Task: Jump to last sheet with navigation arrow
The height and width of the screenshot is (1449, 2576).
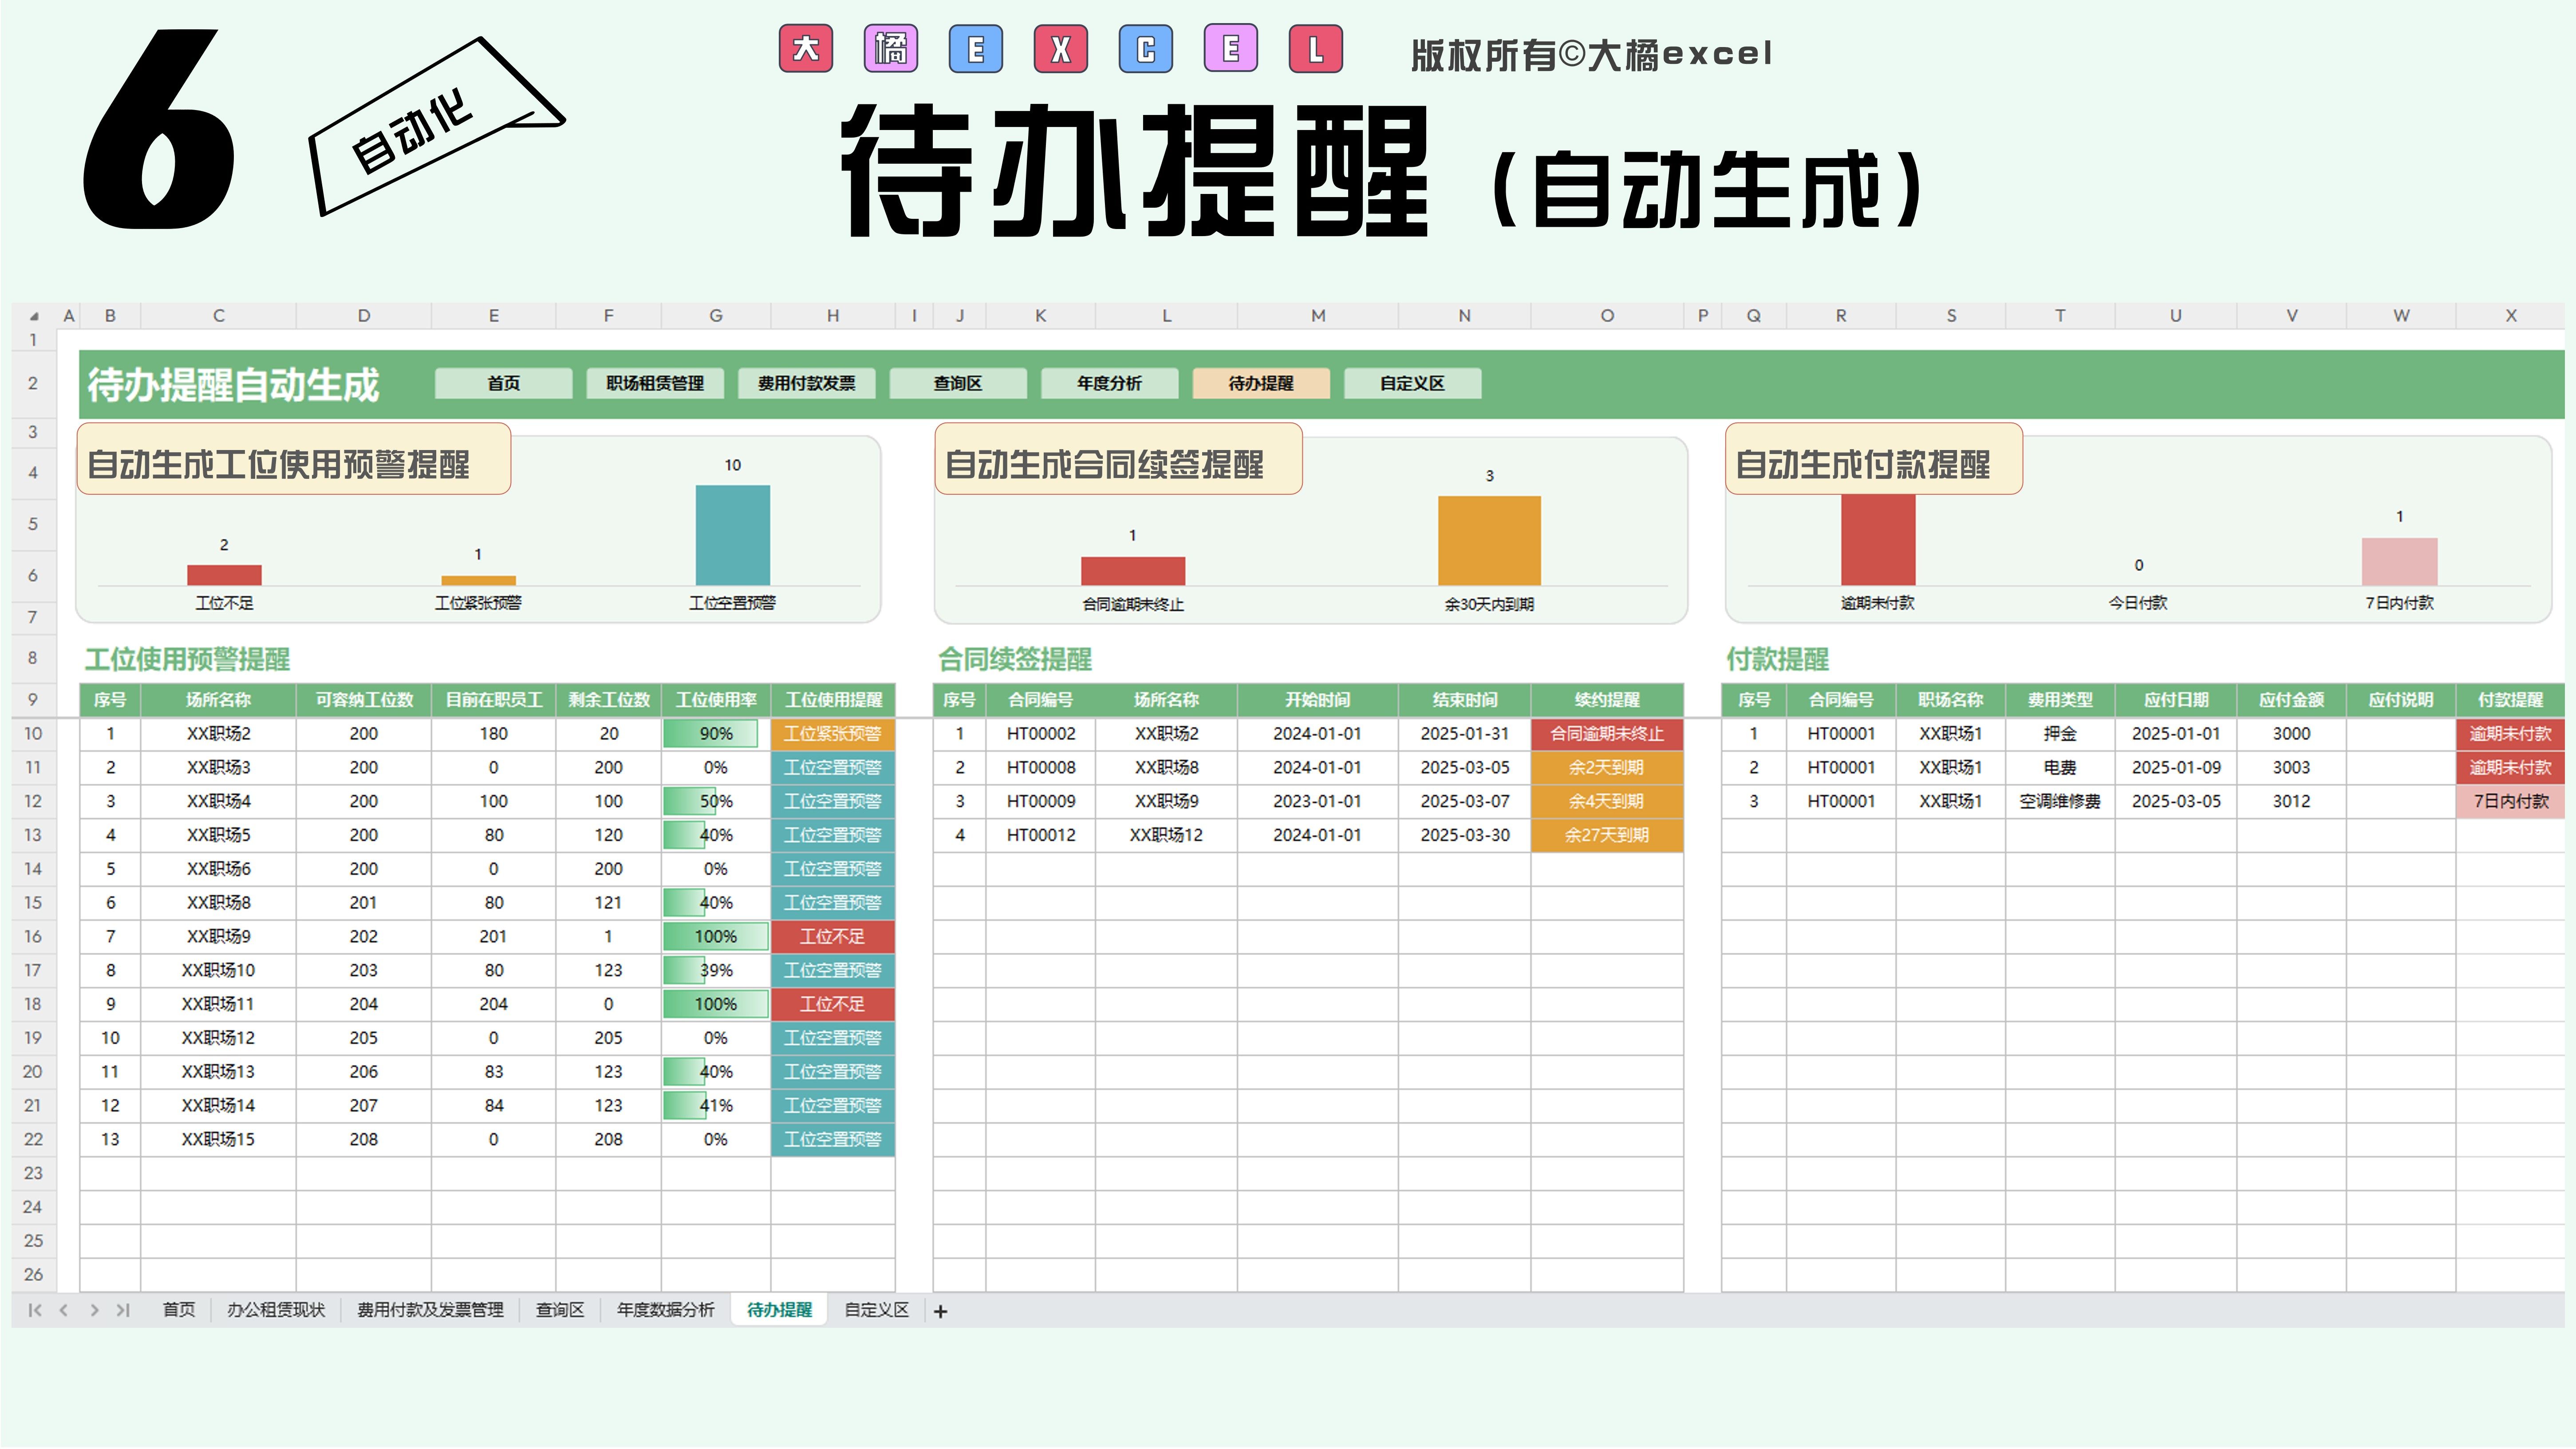Action: 123,1310
